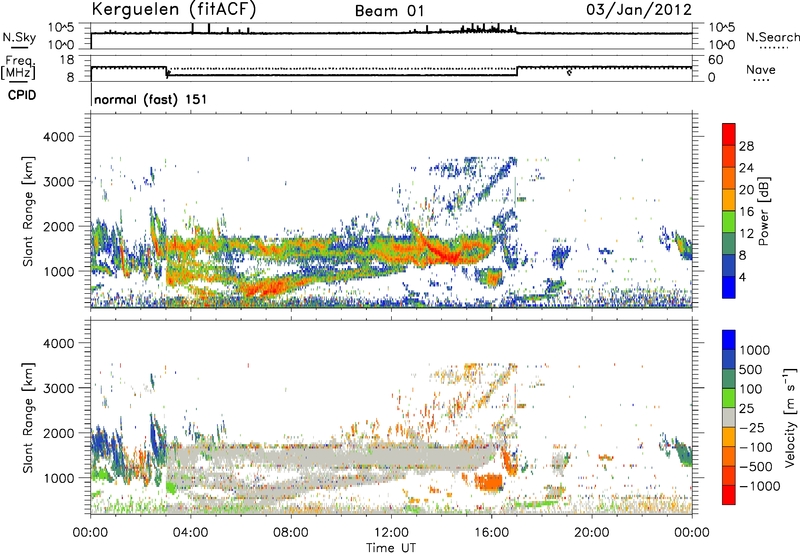800x554 pixels.
Task: Pick the red segment above 28 dB
Action: pyautogui.click(x=729, y=134)
